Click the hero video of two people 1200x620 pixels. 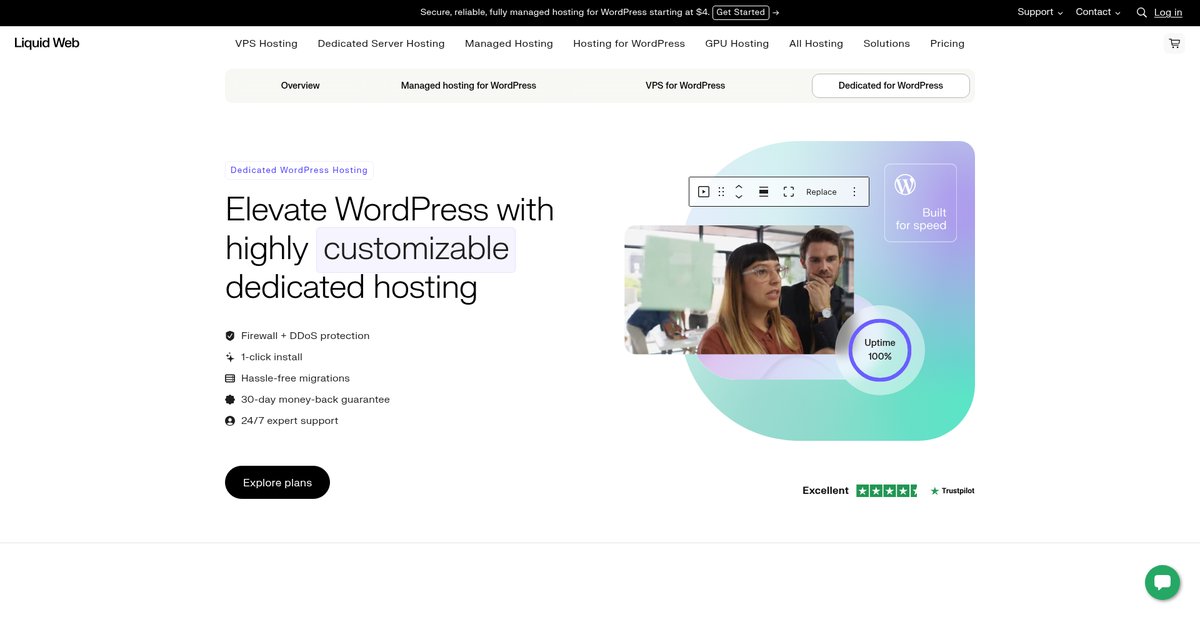739,290
